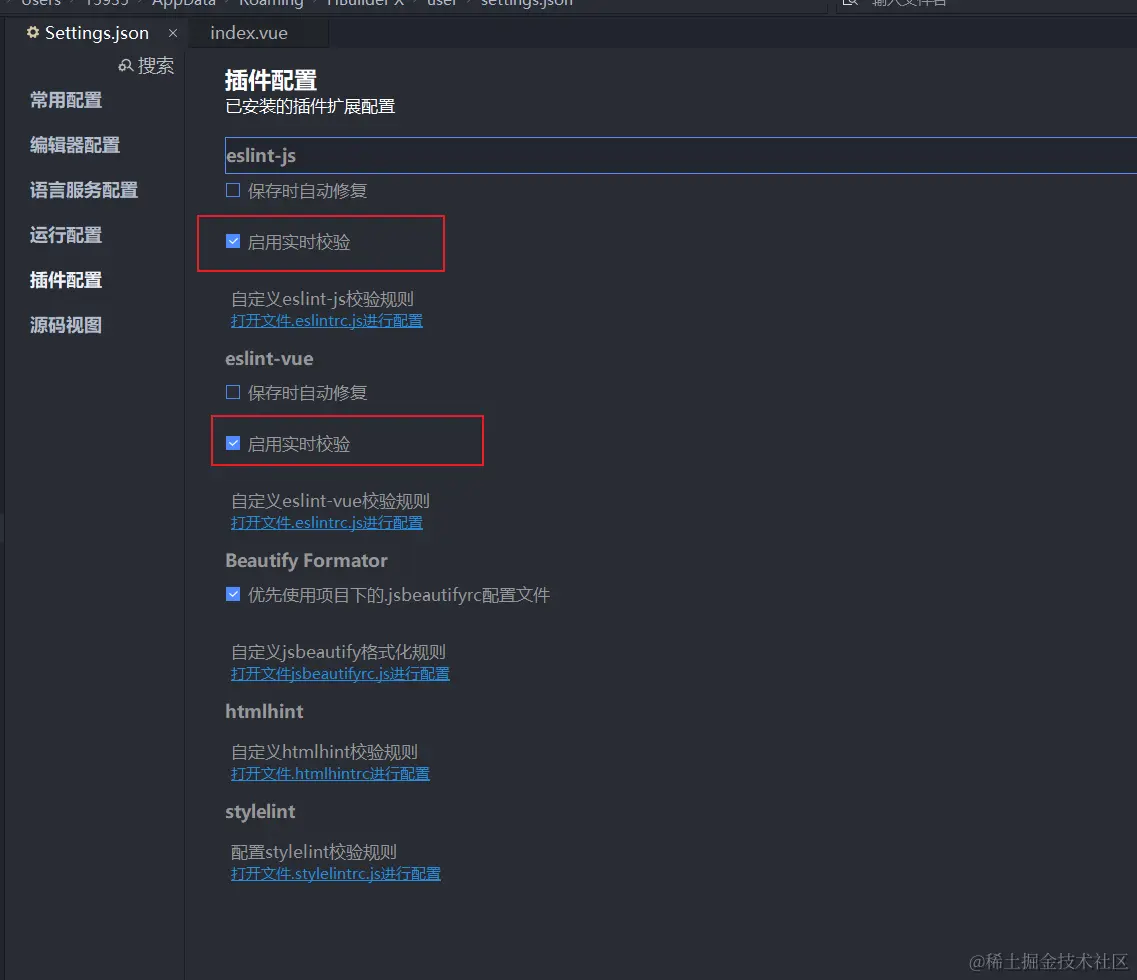Screen dimensions: 1137x980
Task: Uncheck 启用实时校验 under eslint-vue
Action: tap(233, 443)
